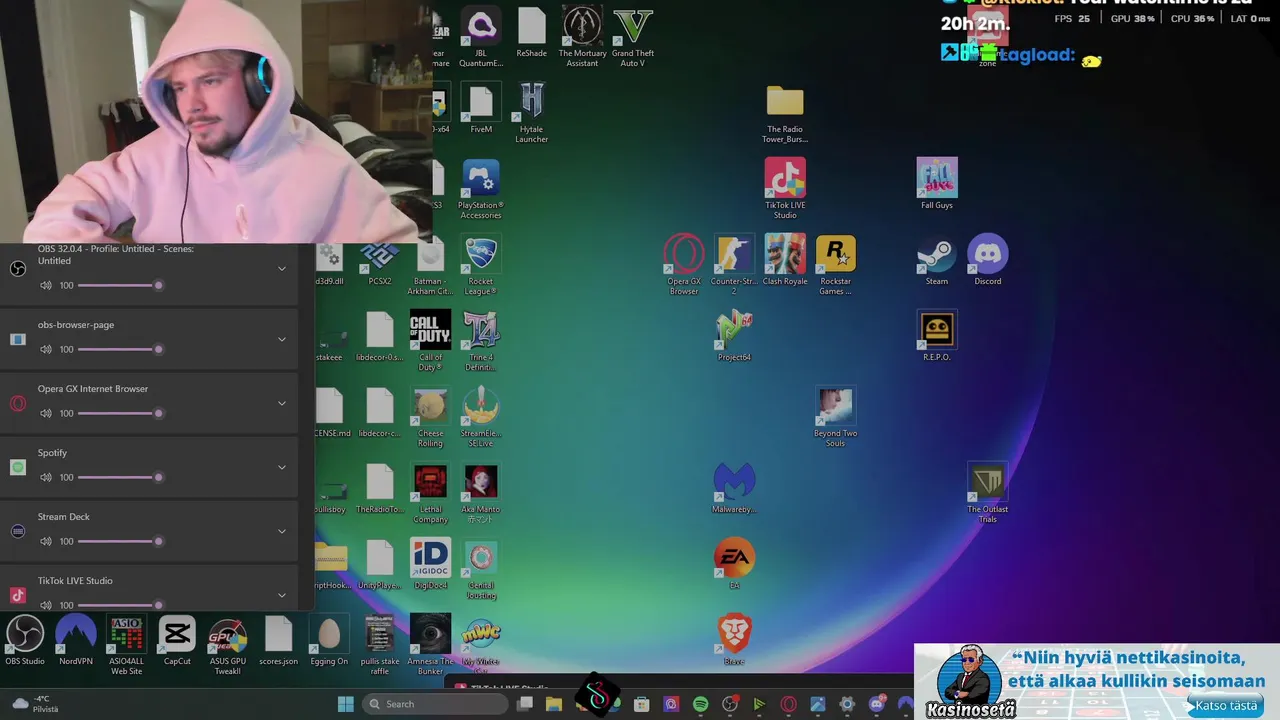Adjust the Opera GX volume slider
Viewport: 1280px width, 720px height.
pyautogui.click(x=120, y=414)
